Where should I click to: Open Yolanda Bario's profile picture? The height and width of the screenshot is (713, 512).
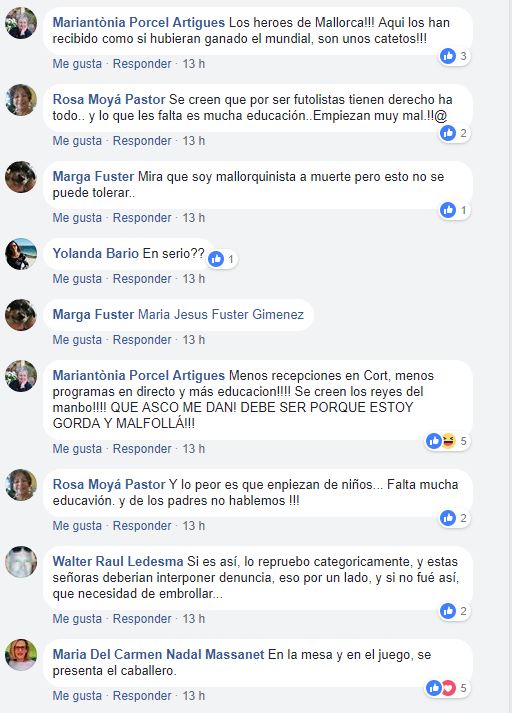(x=21, y=254)
